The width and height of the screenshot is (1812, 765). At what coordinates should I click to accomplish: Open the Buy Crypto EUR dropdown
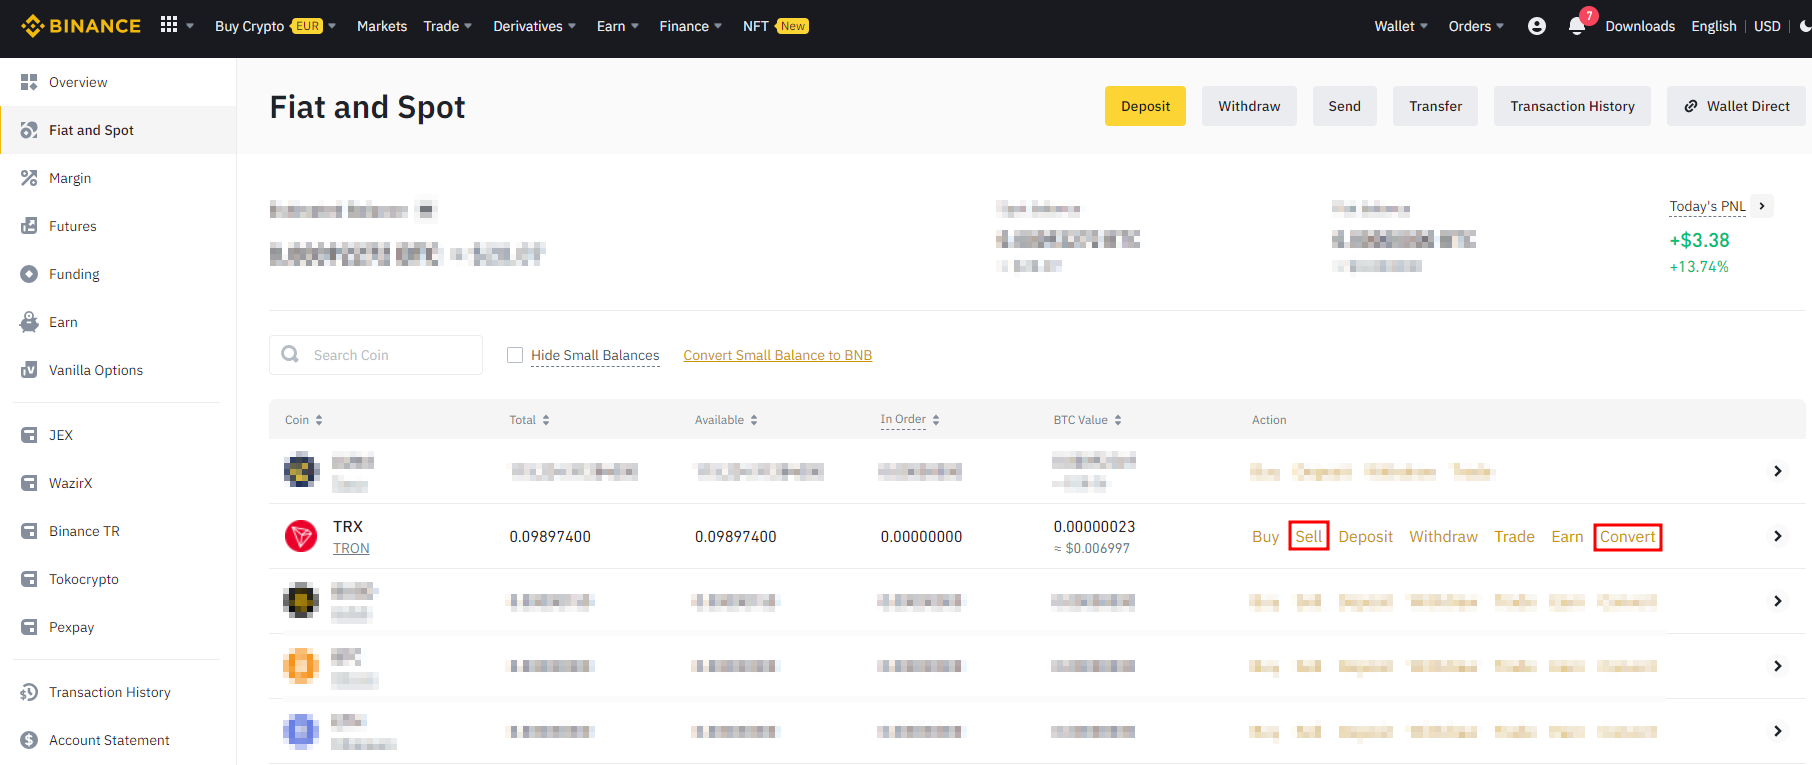[275, 26]
